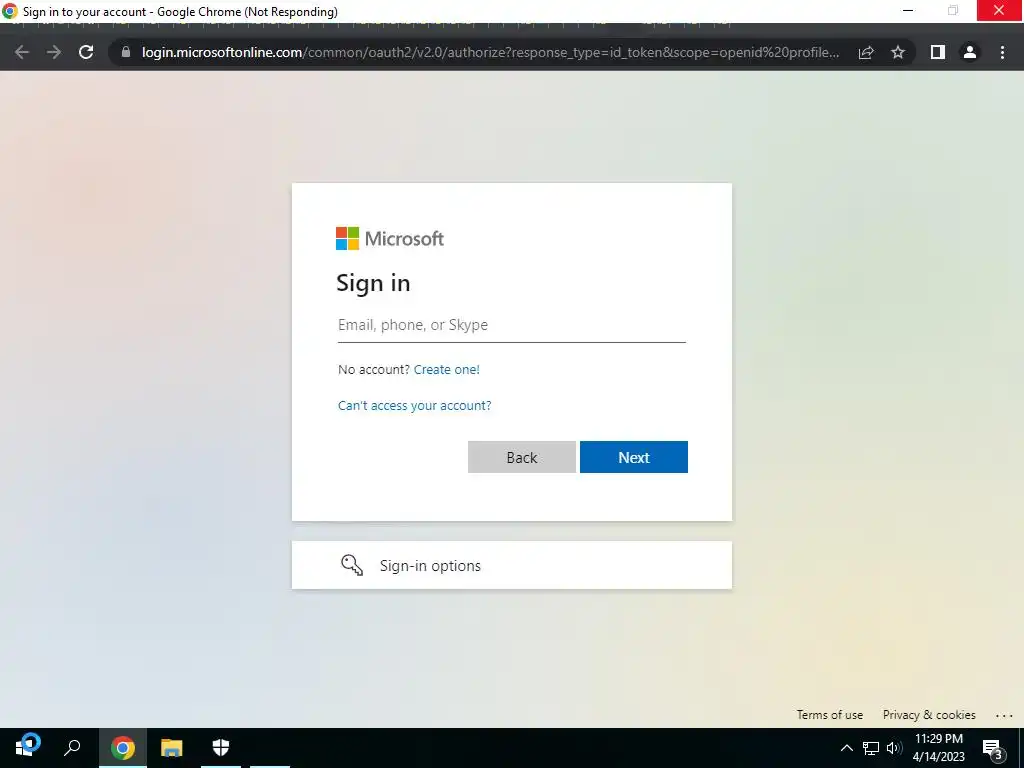
Task: Click the volume speaker tray icon
Action: point(895,748)
